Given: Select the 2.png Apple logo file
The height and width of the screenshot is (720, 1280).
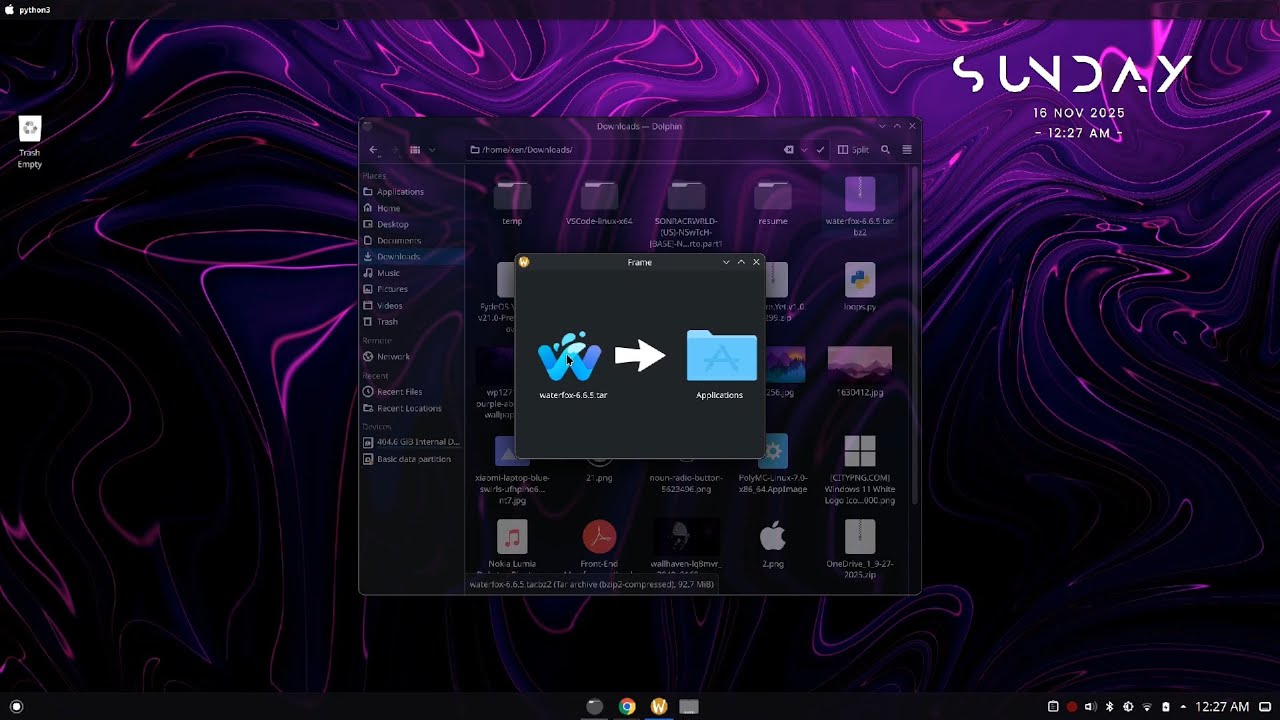Looking at the screenshot, I should (773, 545).
